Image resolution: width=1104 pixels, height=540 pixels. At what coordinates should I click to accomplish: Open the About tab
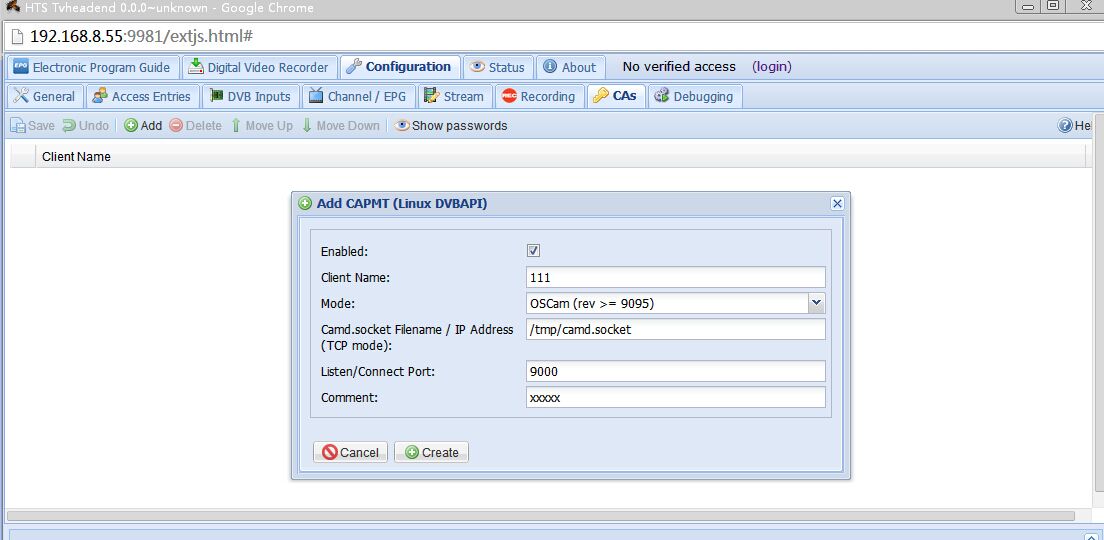point(570,68)
